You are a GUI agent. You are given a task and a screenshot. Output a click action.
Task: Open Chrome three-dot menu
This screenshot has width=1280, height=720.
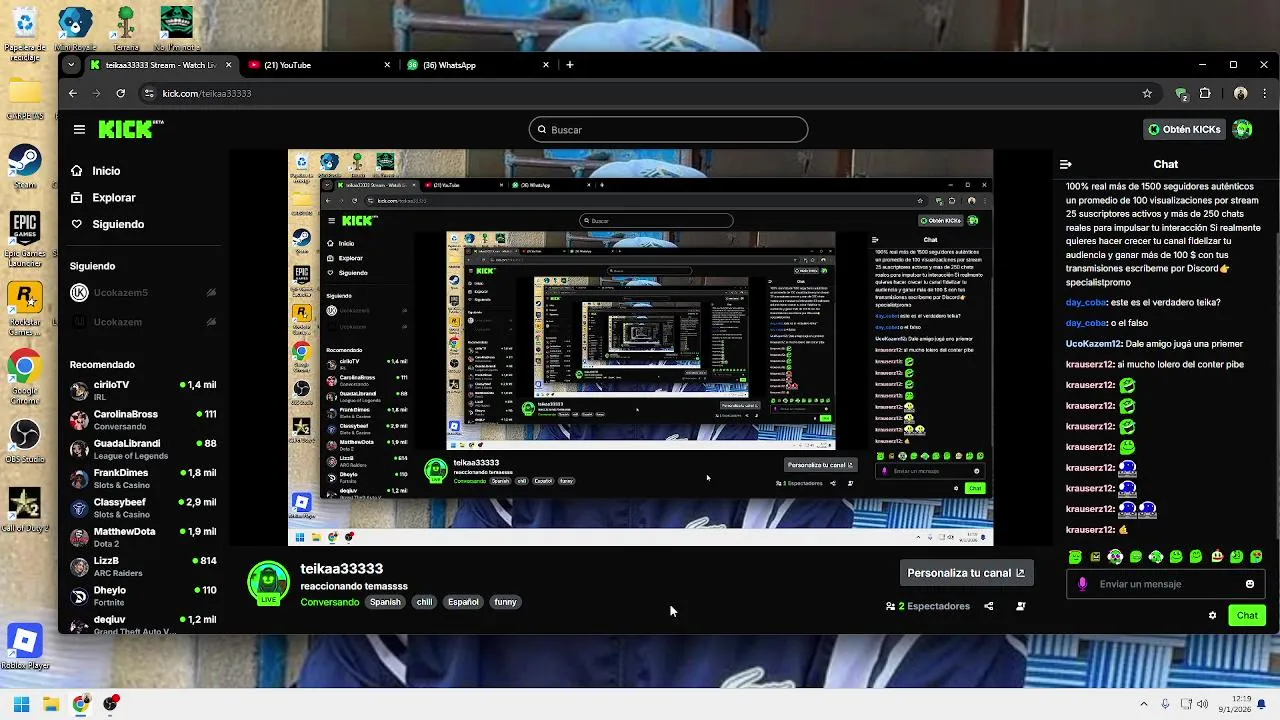[x=1264, y=93]
